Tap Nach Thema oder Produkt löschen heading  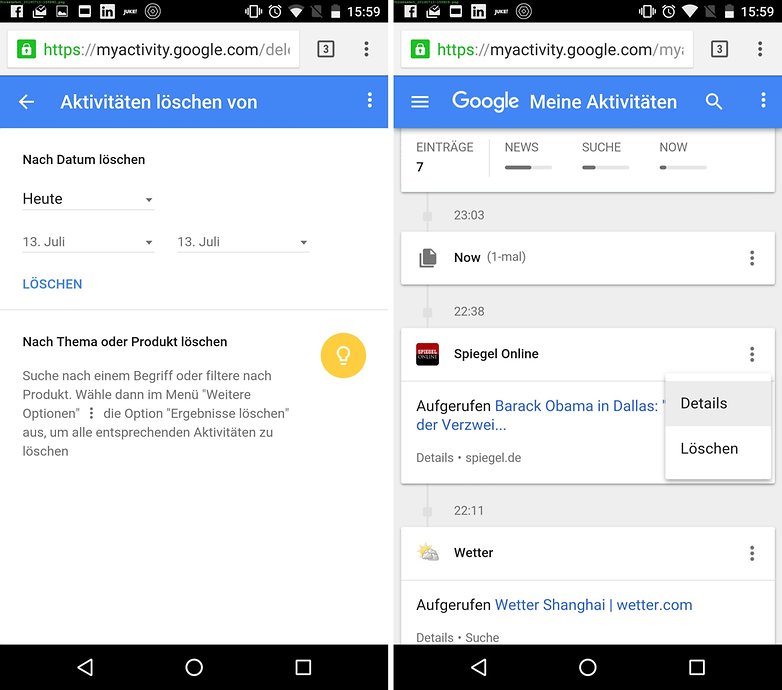(x=125, y=342)
